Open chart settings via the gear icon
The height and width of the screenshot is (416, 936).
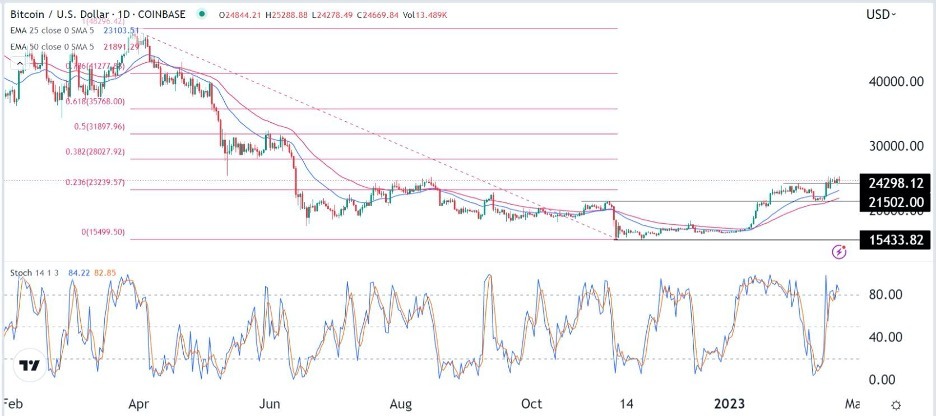tap(896, 406)
